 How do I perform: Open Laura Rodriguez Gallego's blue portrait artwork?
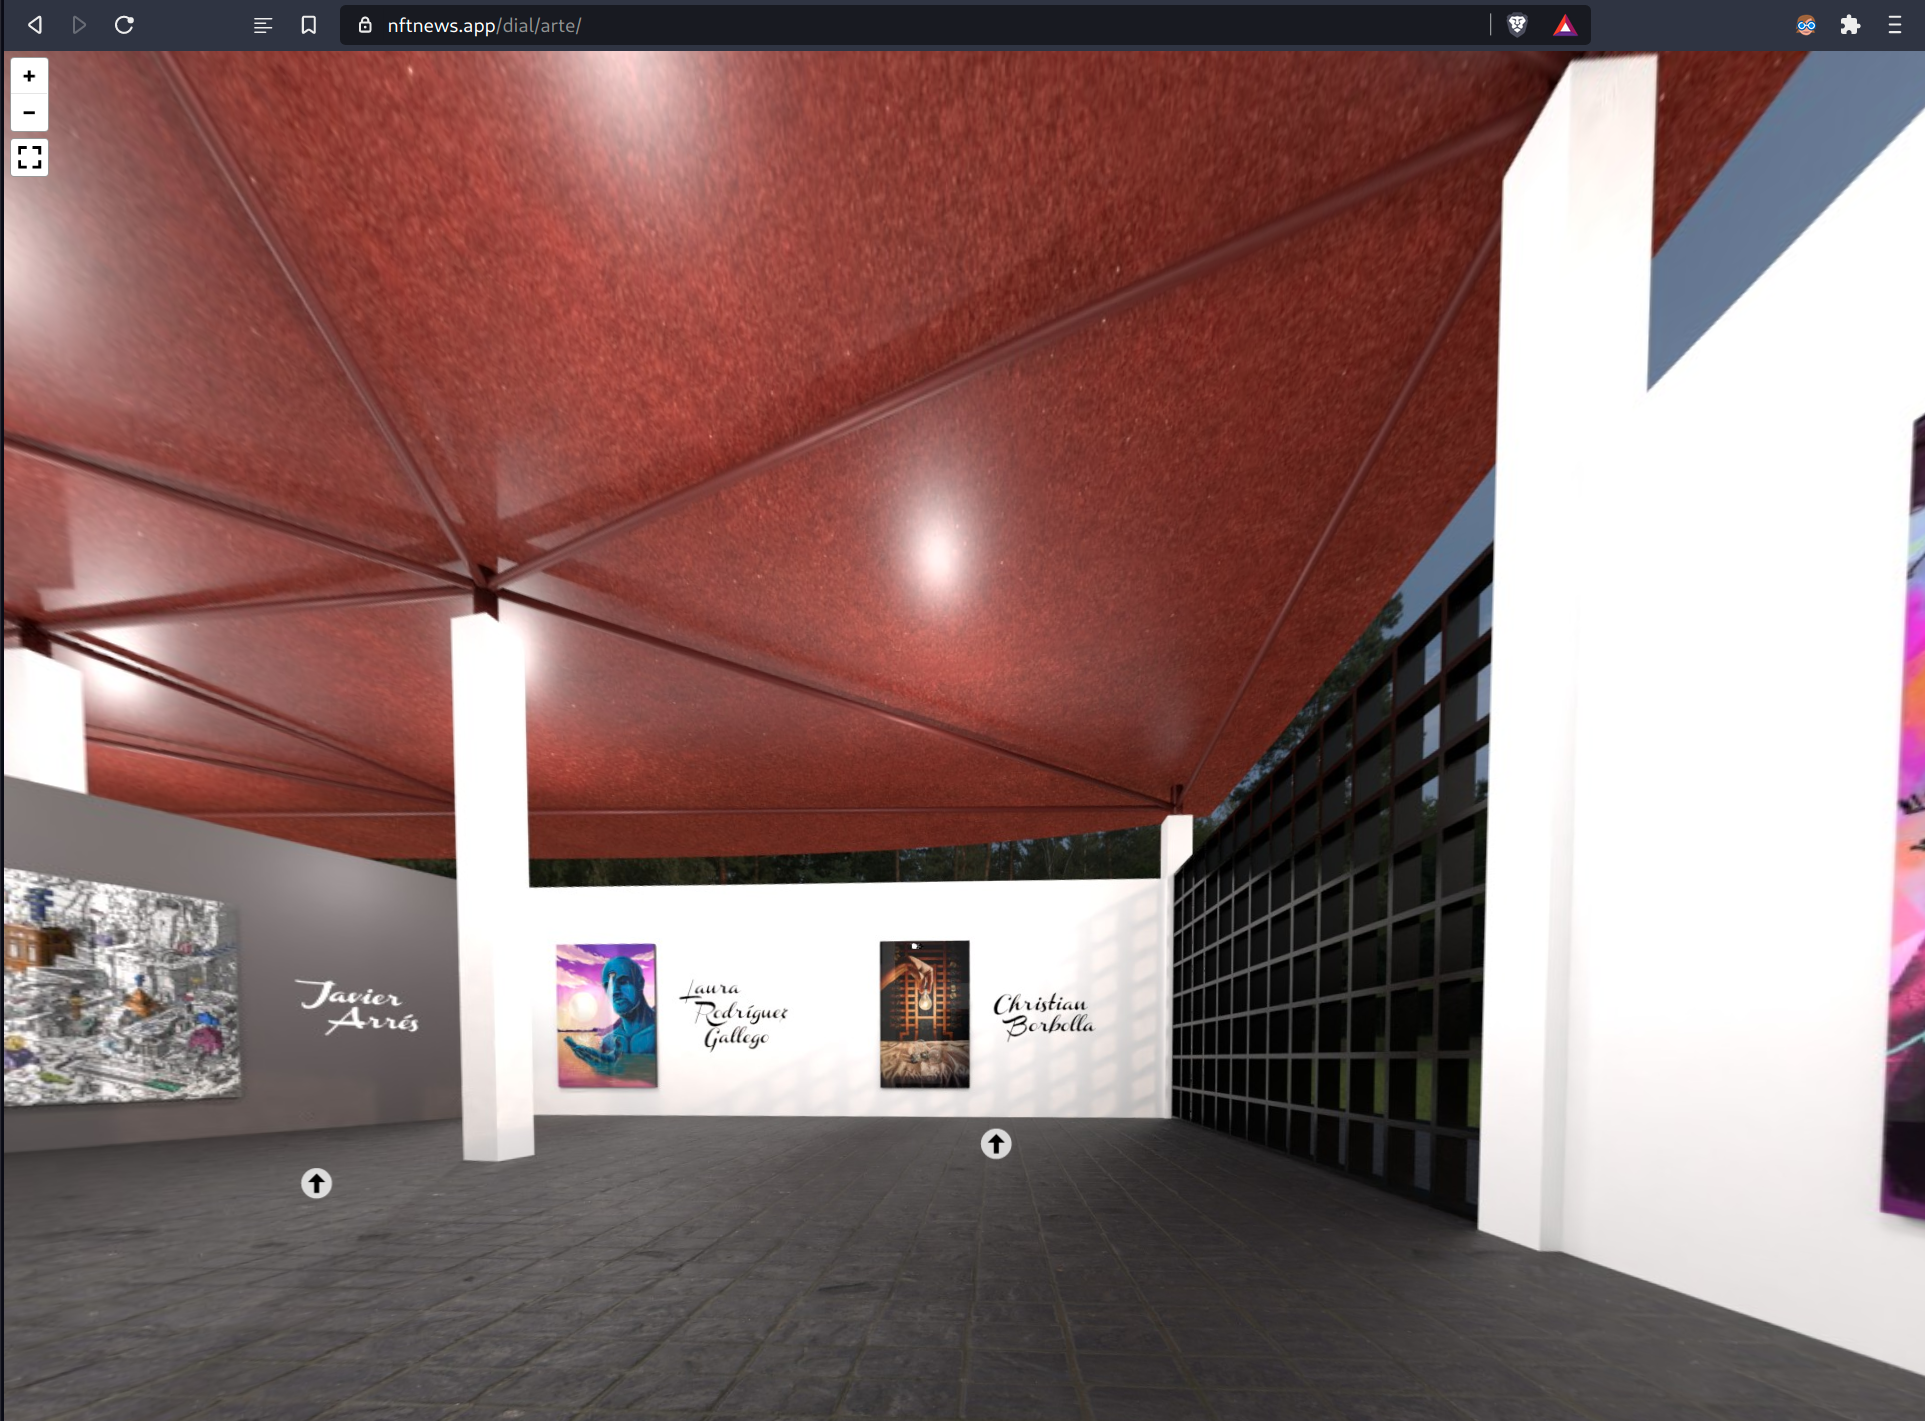[x=606, y=1015]
